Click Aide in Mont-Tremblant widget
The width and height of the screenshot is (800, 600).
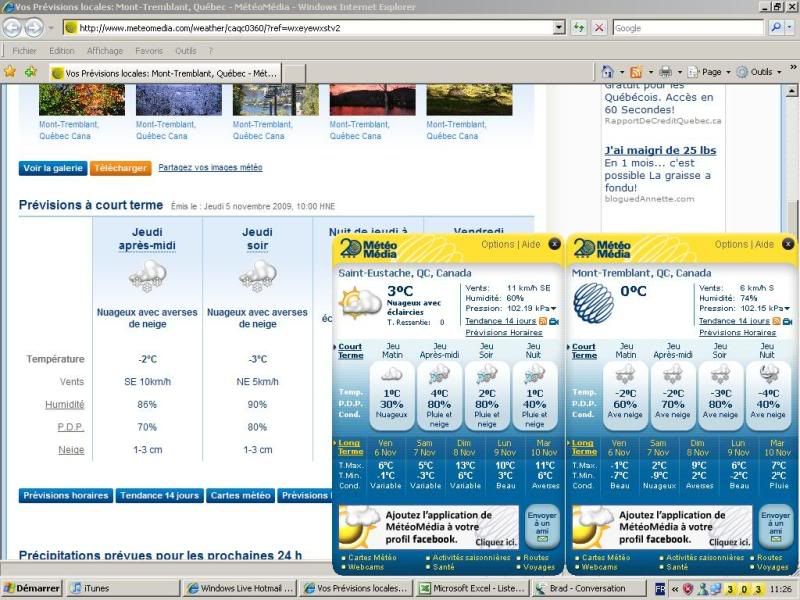click(764, 244)
